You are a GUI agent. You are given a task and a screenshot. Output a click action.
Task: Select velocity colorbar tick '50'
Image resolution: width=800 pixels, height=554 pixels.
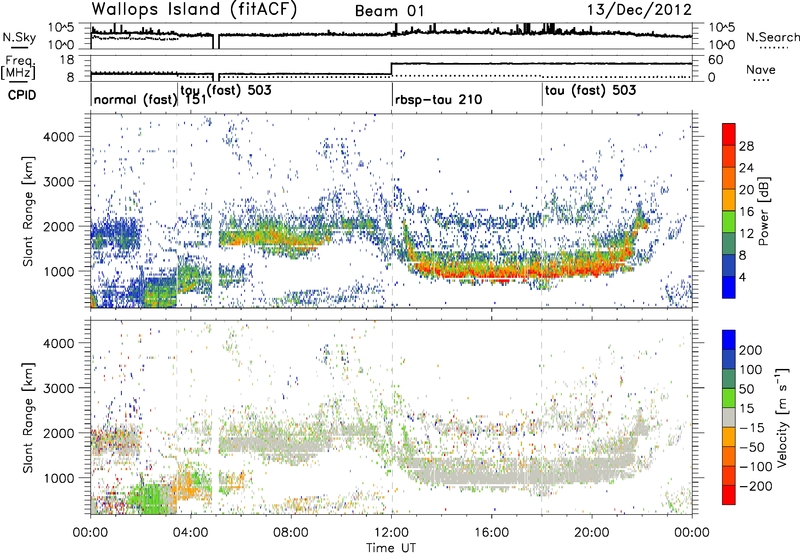point(746,389)
